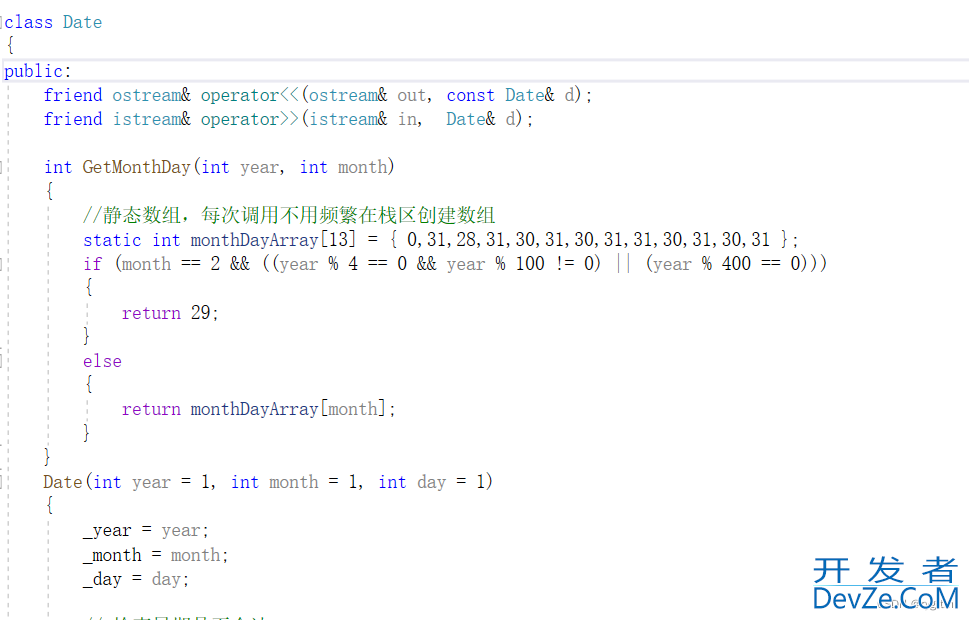Click 'int day = 1' in the Date constructor
The height and width of the screenshot is (620, 969).
432,482
